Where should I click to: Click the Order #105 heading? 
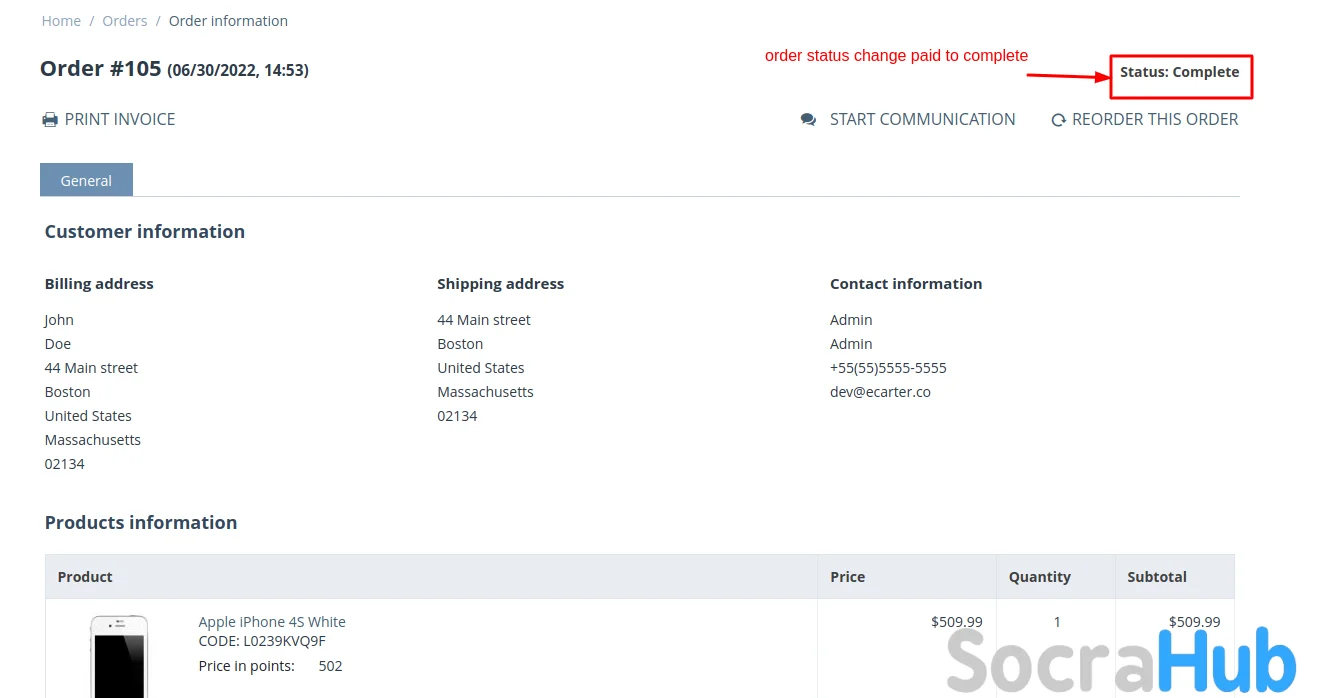point(100,69)
